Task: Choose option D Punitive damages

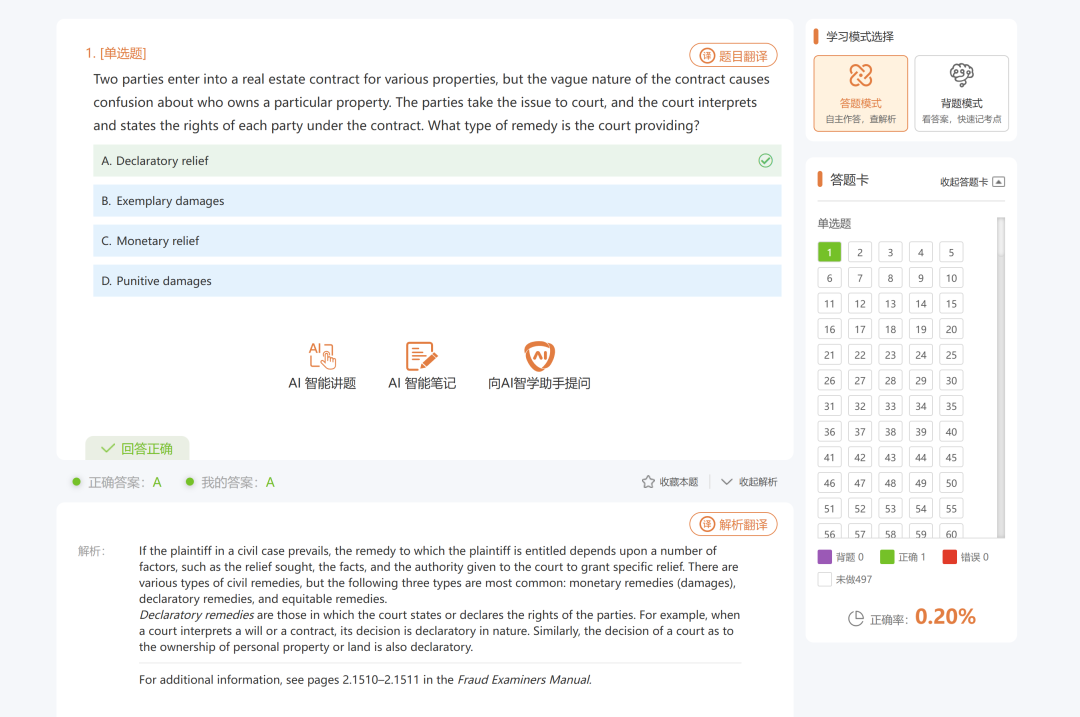Action: click(437, 280)
